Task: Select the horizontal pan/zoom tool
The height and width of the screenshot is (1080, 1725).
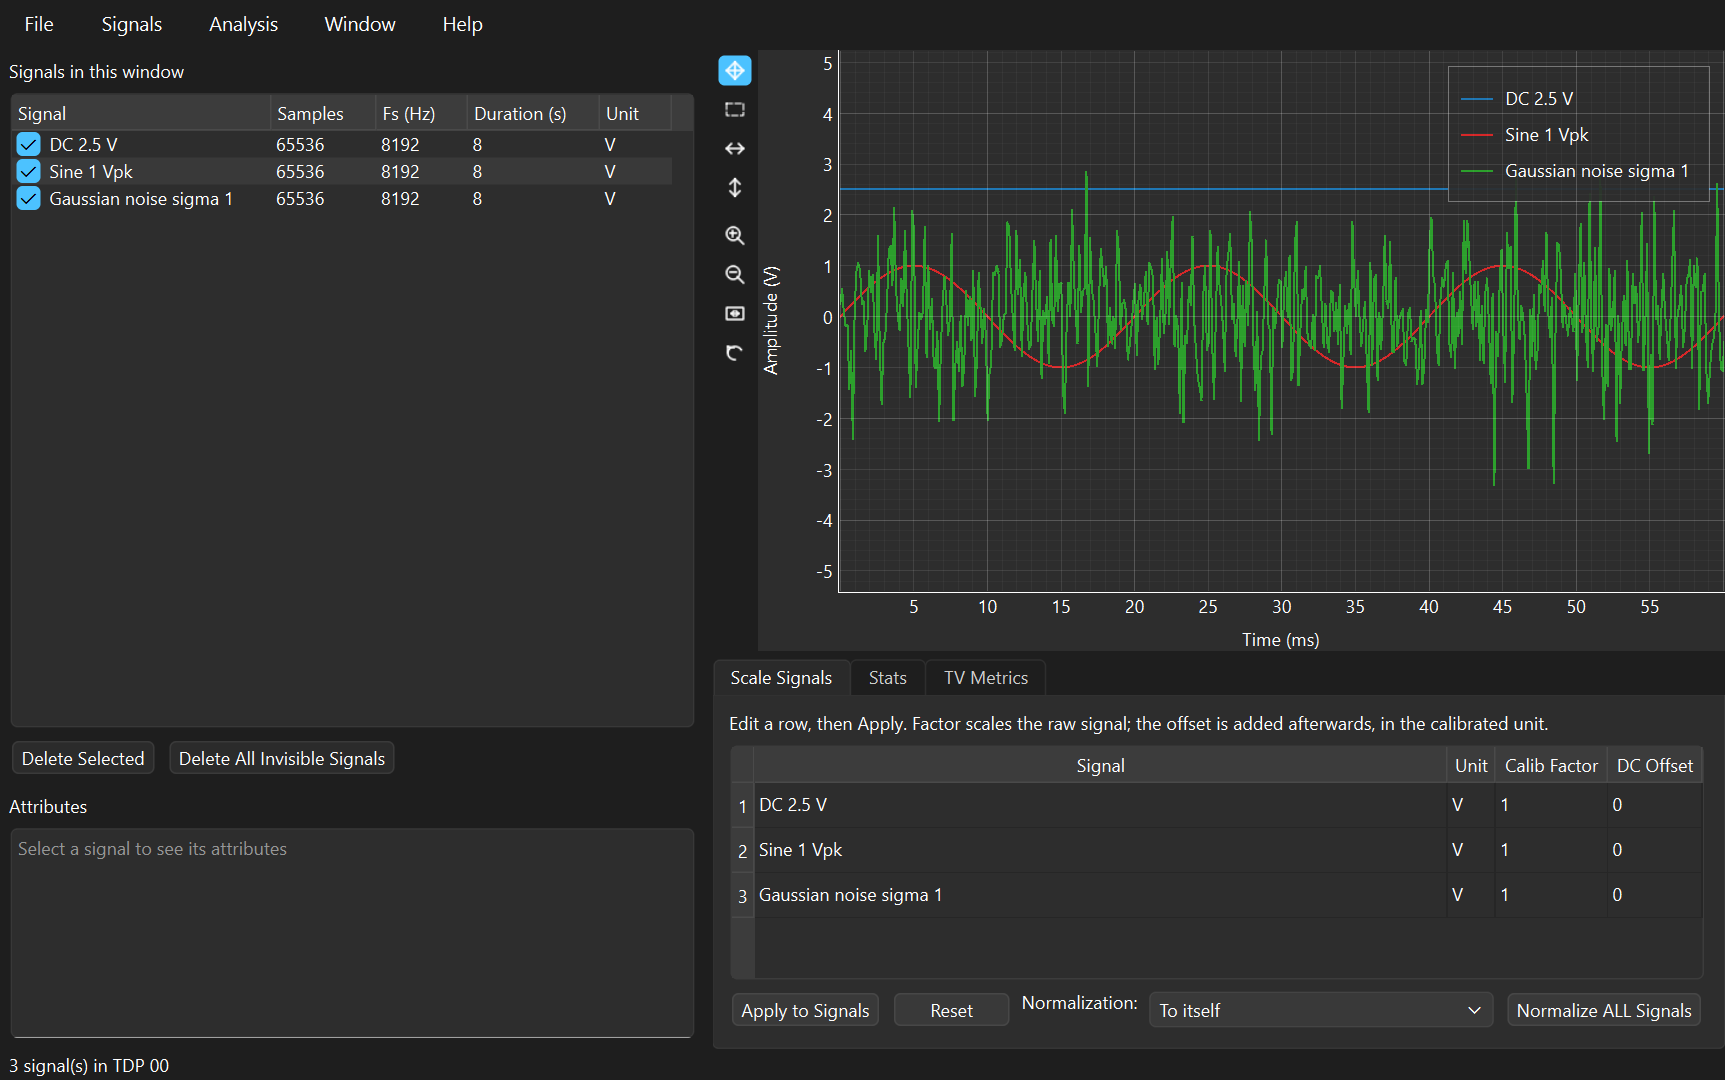Action: (x=735, y=149)
